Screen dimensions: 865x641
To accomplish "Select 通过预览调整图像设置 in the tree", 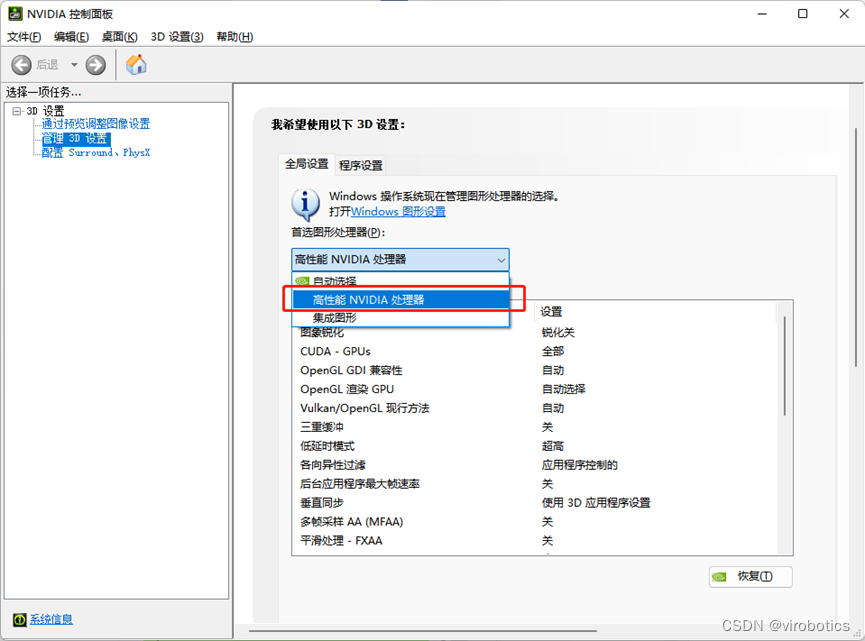I will [x=96, y=124].
